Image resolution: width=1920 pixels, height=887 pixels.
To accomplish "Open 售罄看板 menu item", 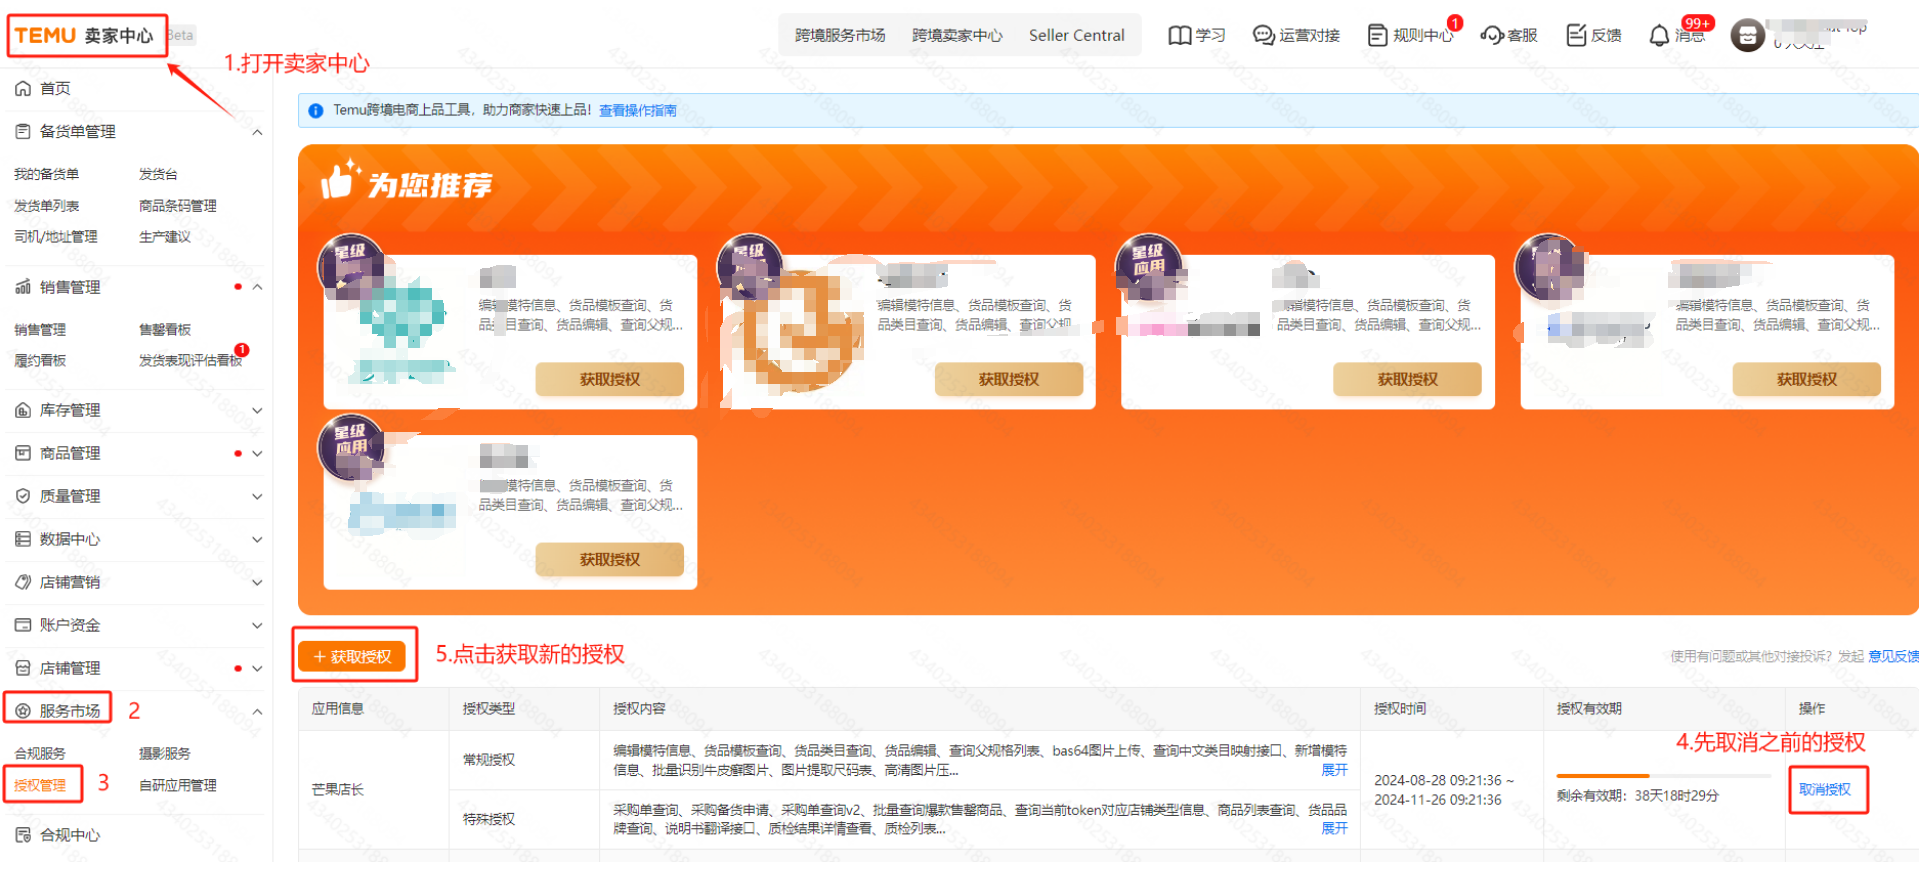I will point(165,330).
